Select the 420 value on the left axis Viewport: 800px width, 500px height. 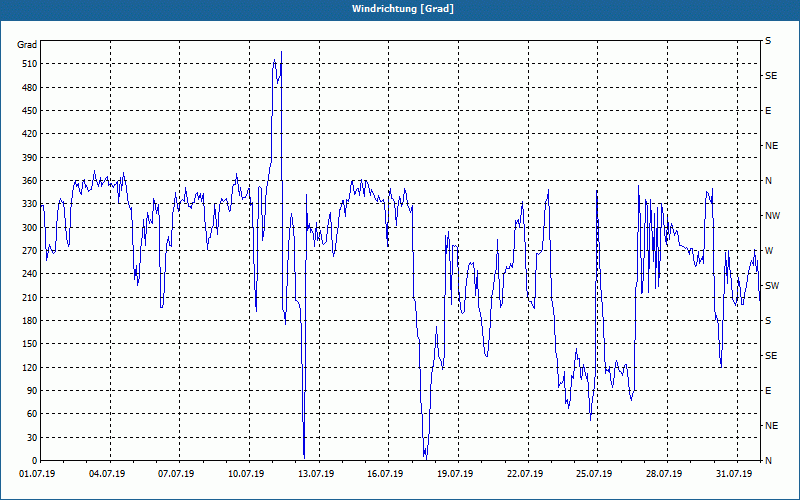tap(30, 134)
